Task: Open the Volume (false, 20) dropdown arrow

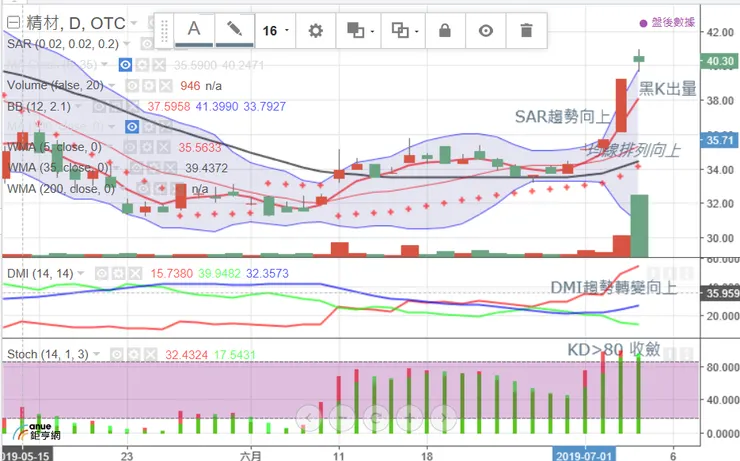Action: tap(112, 85)
